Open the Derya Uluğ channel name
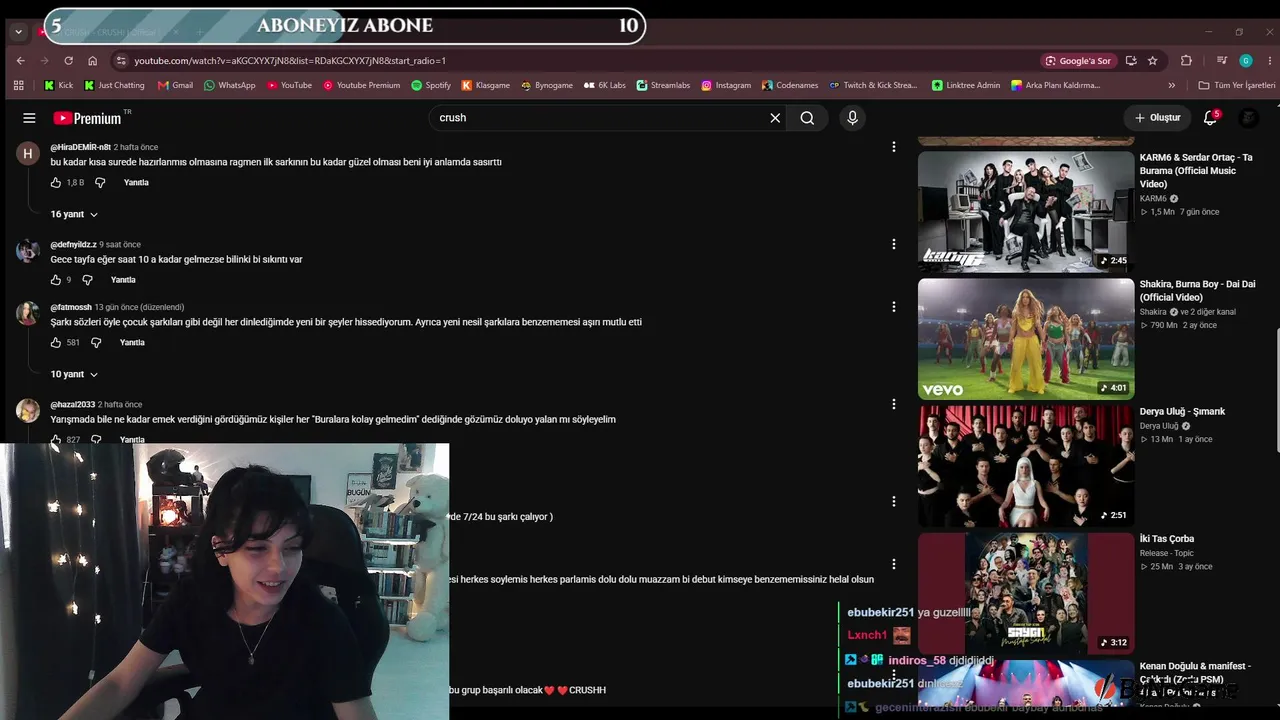 pos(1159,426)
